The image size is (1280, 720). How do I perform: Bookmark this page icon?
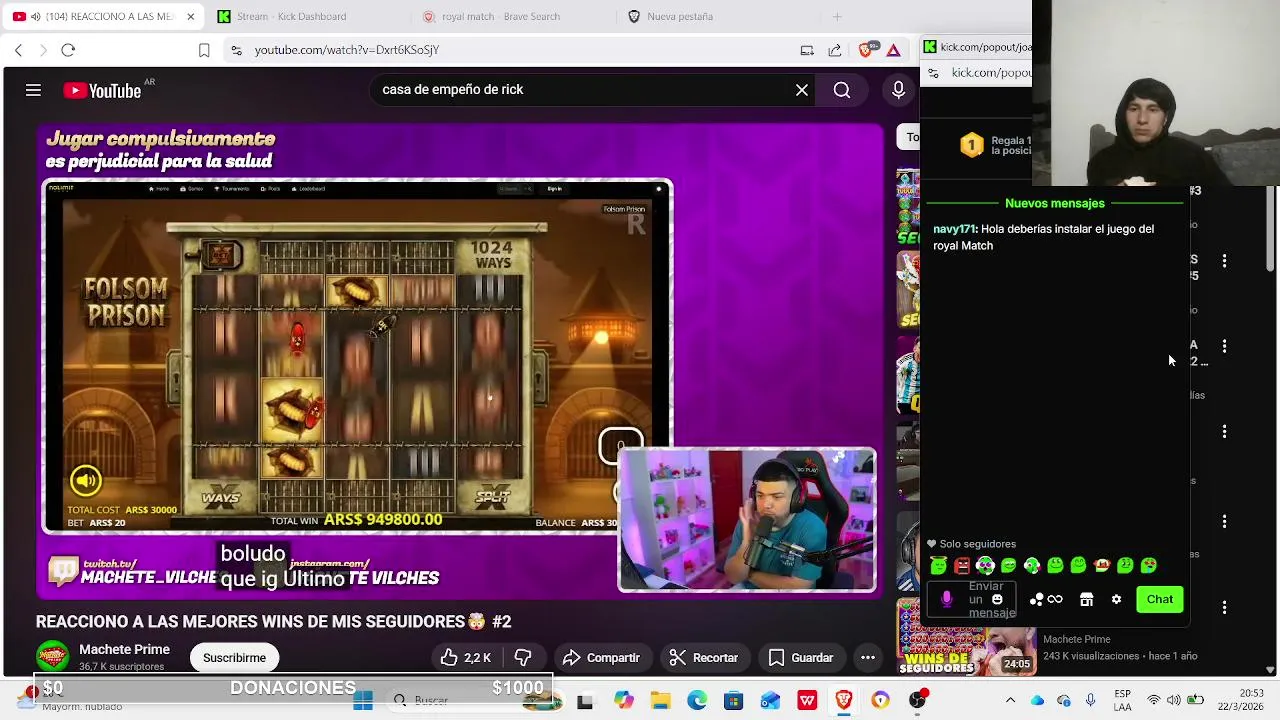tap(204, 50)
